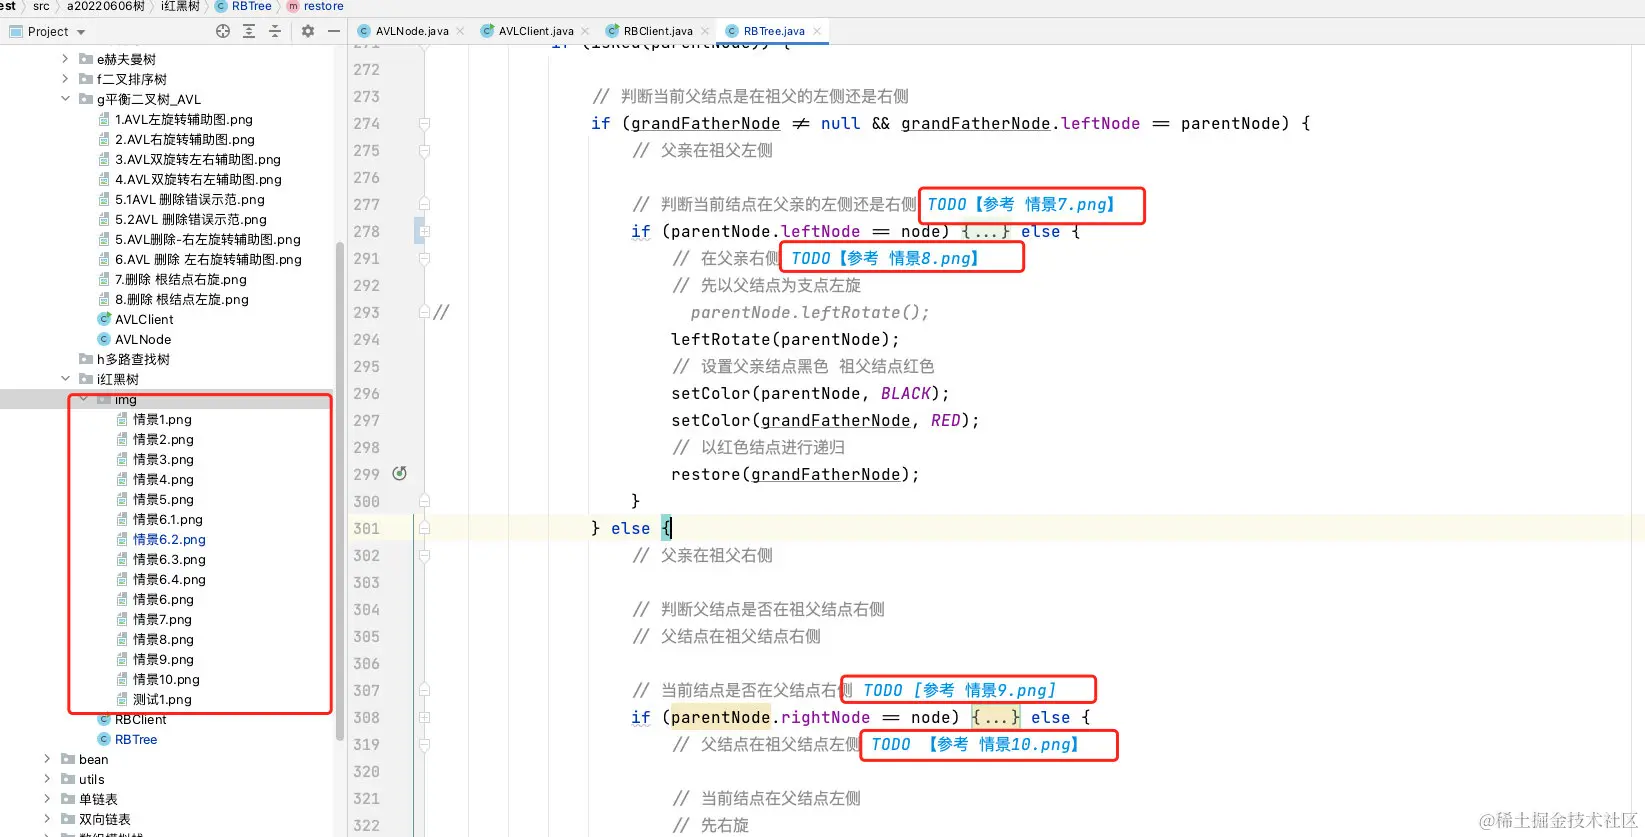
Task: Select 情景2.png image file
Action: (x=163, y=439)
